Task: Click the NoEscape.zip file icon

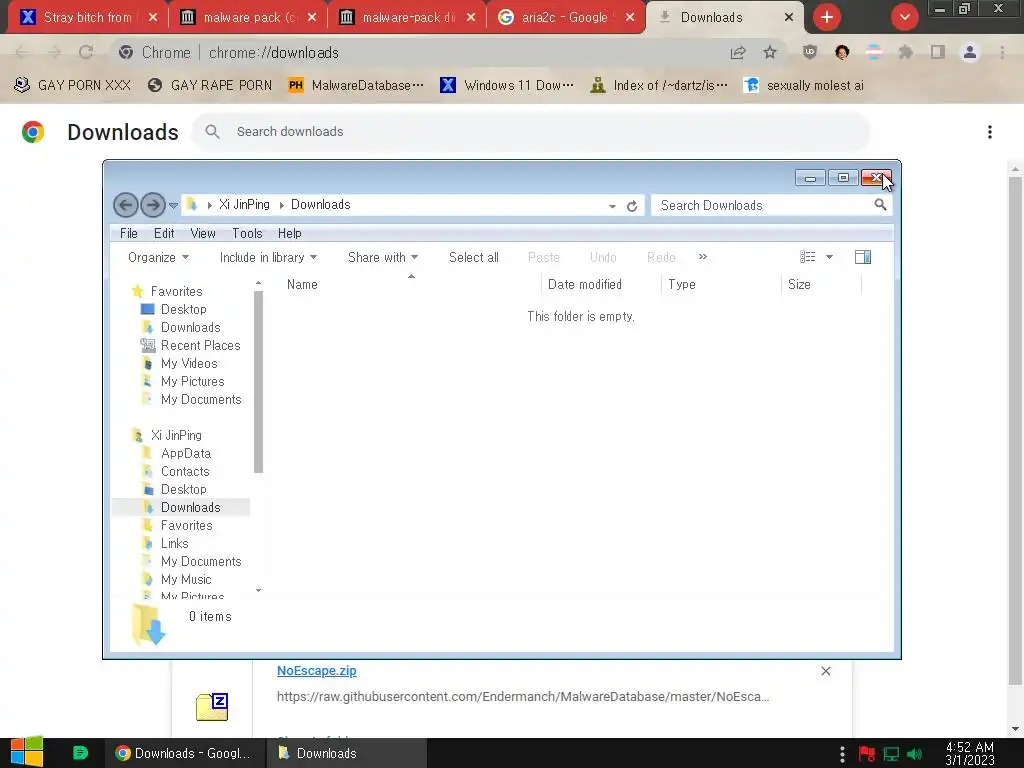Action: (x=212, y=707)
